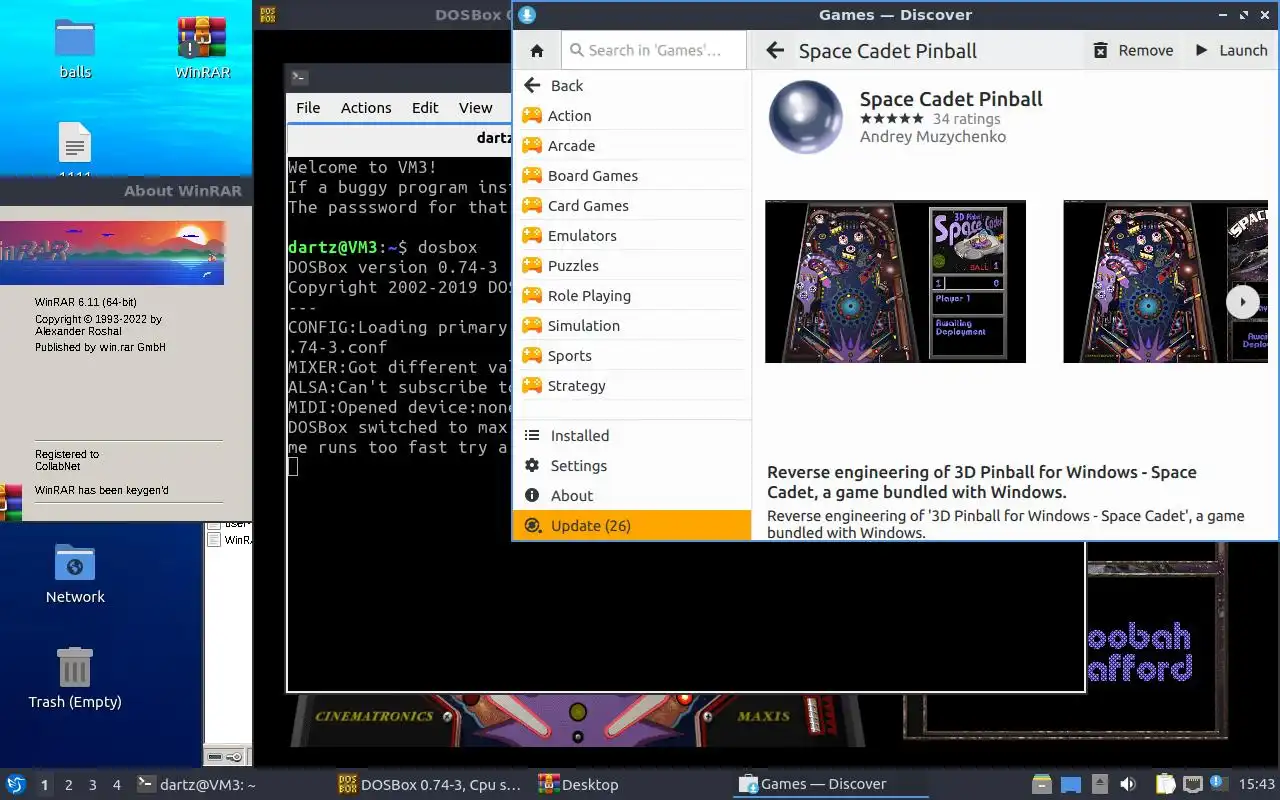Open the second pinball screenshot thumbnail

point(1165,281)
